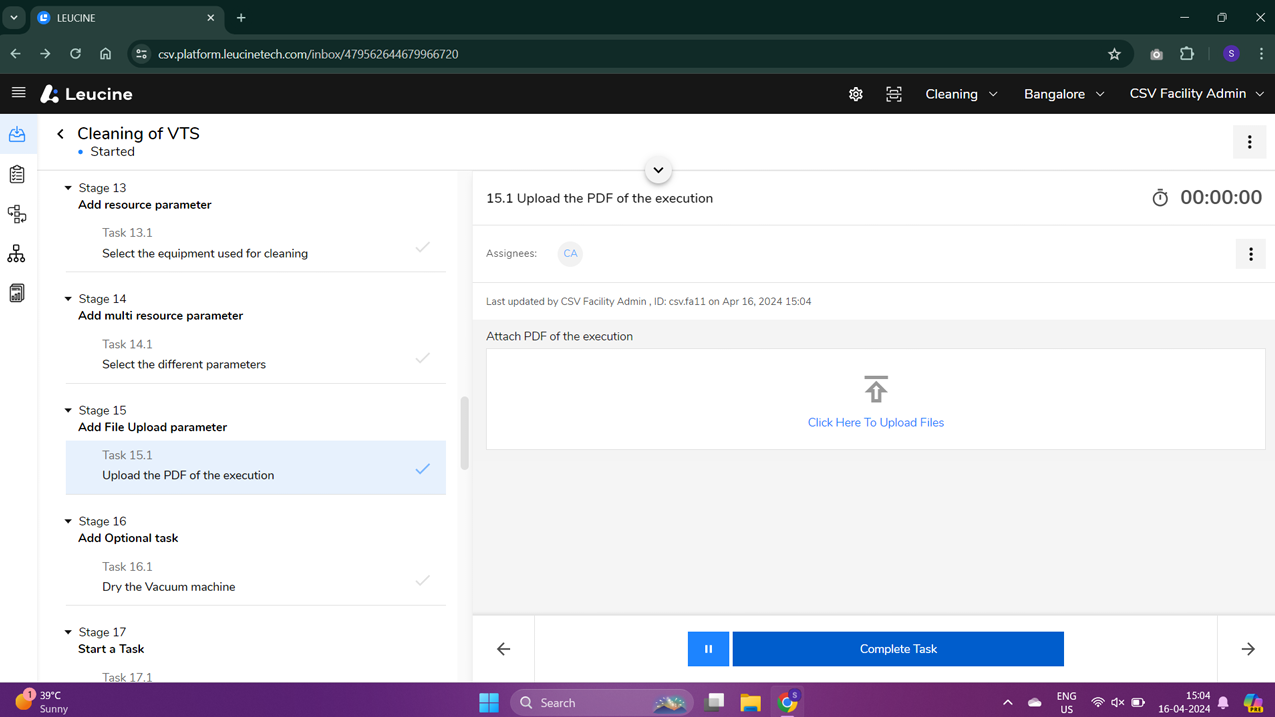This screenshot has height=717, width=1275.
Task: Open task options three-dot menu near Assignees
Action: point(1250,254)
